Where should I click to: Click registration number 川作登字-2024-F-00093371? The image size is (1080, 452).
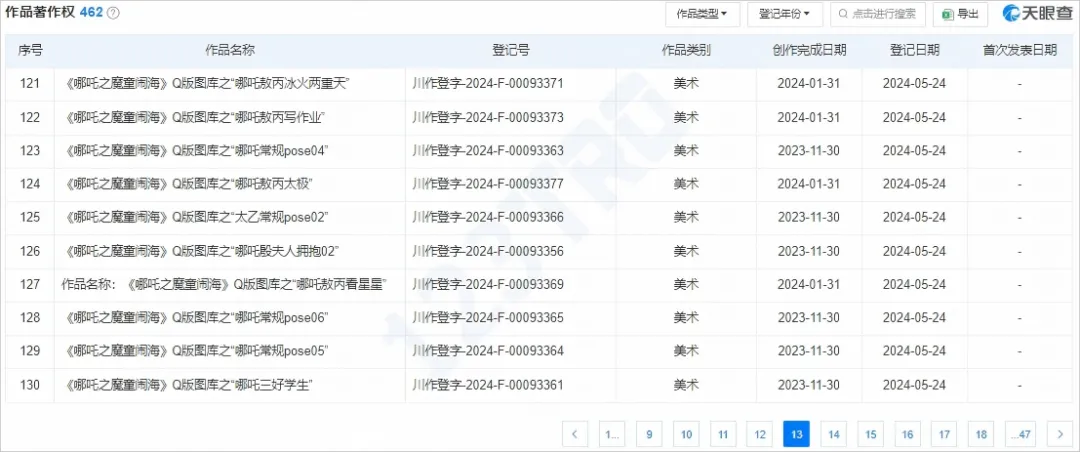(488, 84)
